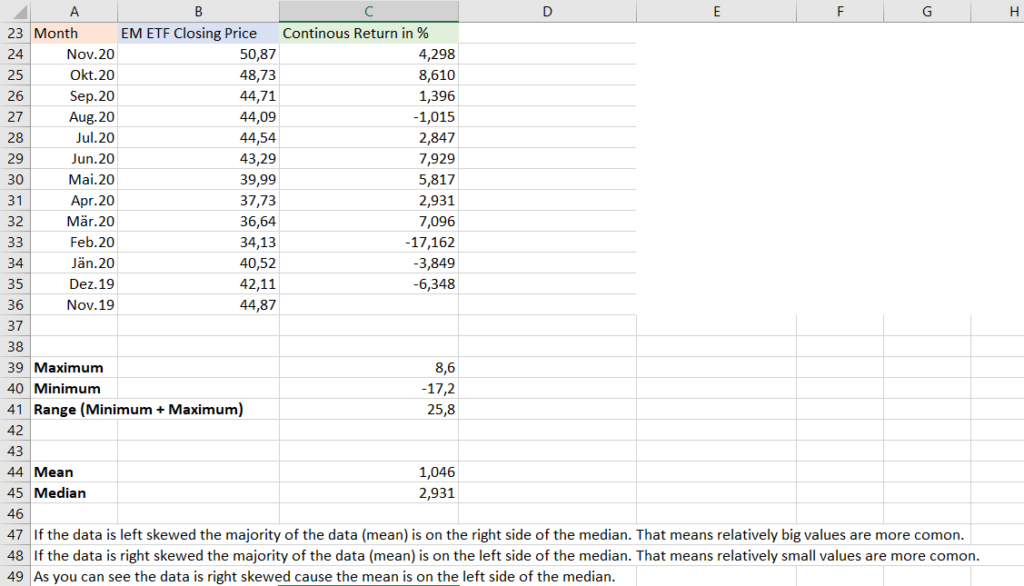Select the 'Nov.19' month cell
Viewport: 1024px width, 586px height.
coord(74,305)
